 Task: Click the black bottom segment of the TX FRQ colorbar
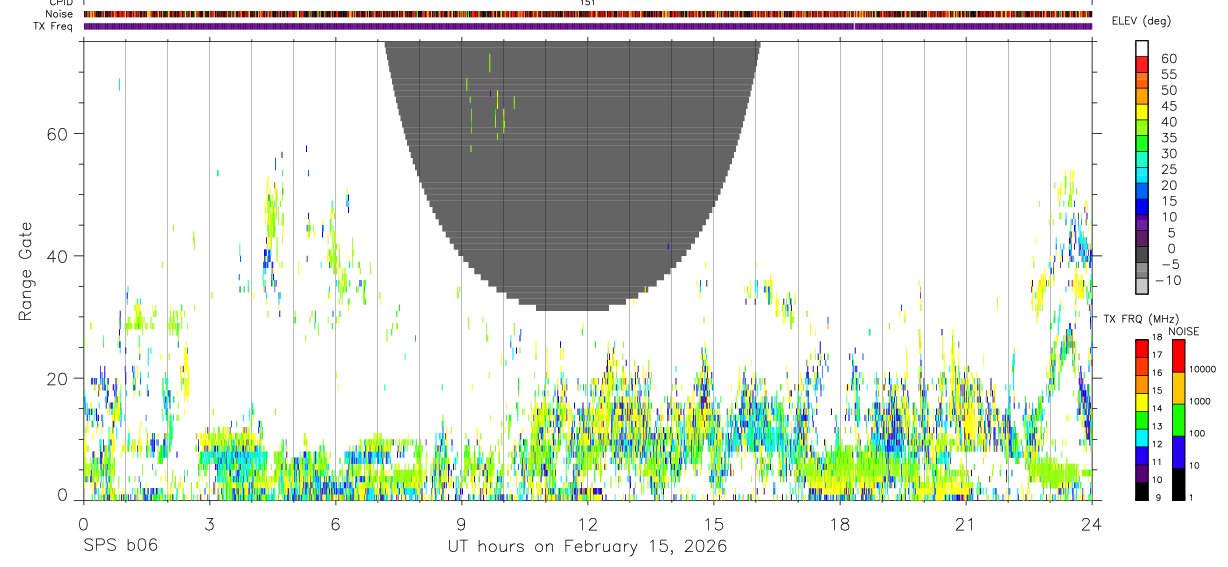click(1141, 491)
